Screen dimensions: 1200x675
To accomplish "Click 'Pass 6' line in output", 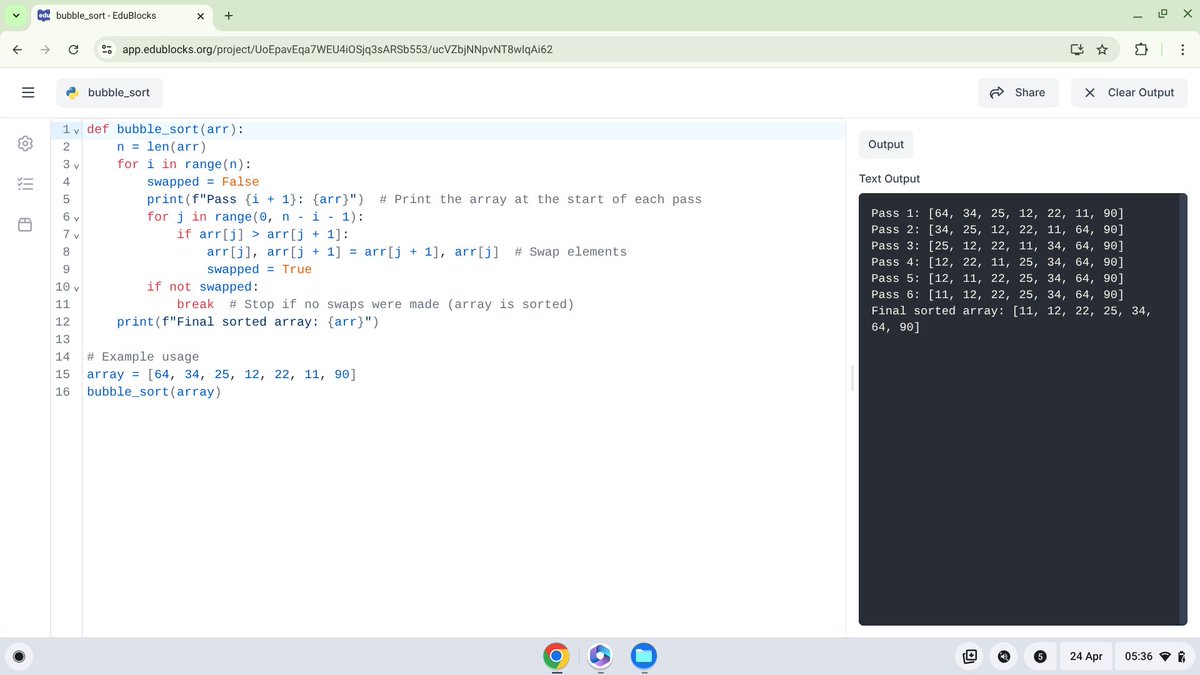I will pos(998,294).
